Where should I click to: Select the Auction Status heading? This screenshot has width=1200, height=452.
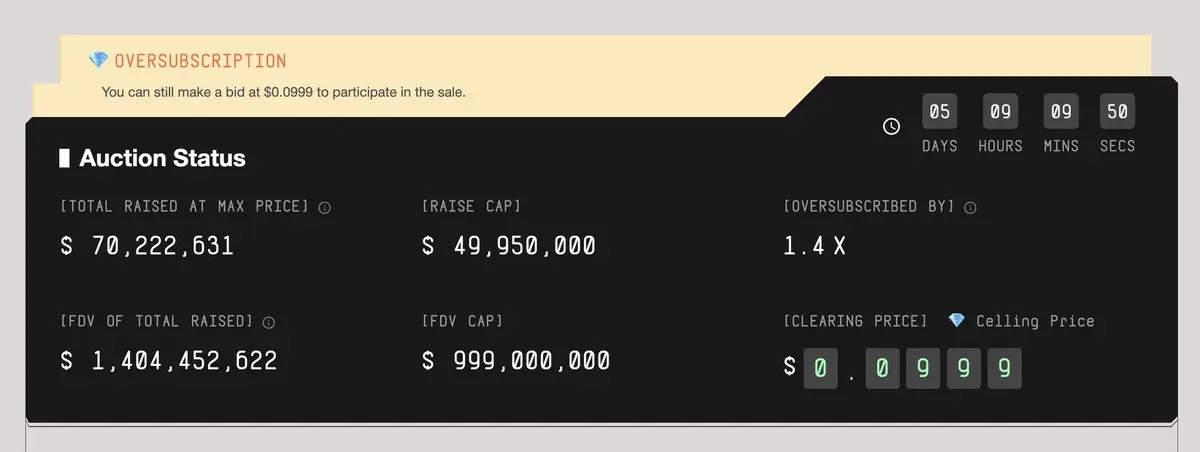(162, 158)
